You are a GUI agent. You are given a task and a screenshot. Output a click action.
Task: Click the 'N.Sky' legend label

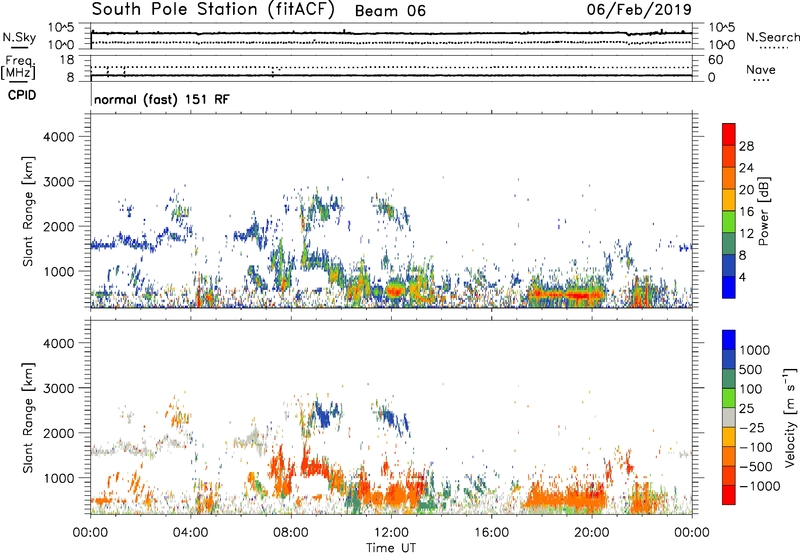pos(19,37)
